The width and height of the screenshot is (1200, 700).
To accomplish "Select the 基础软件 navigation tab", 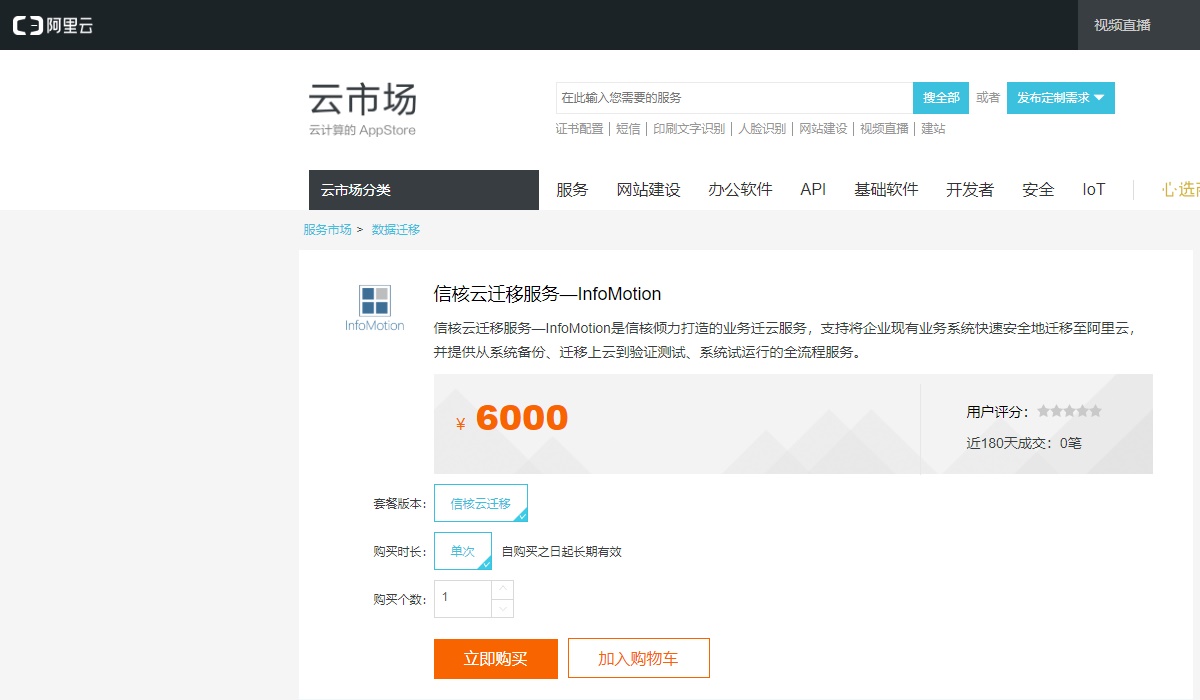I will 886,190.
